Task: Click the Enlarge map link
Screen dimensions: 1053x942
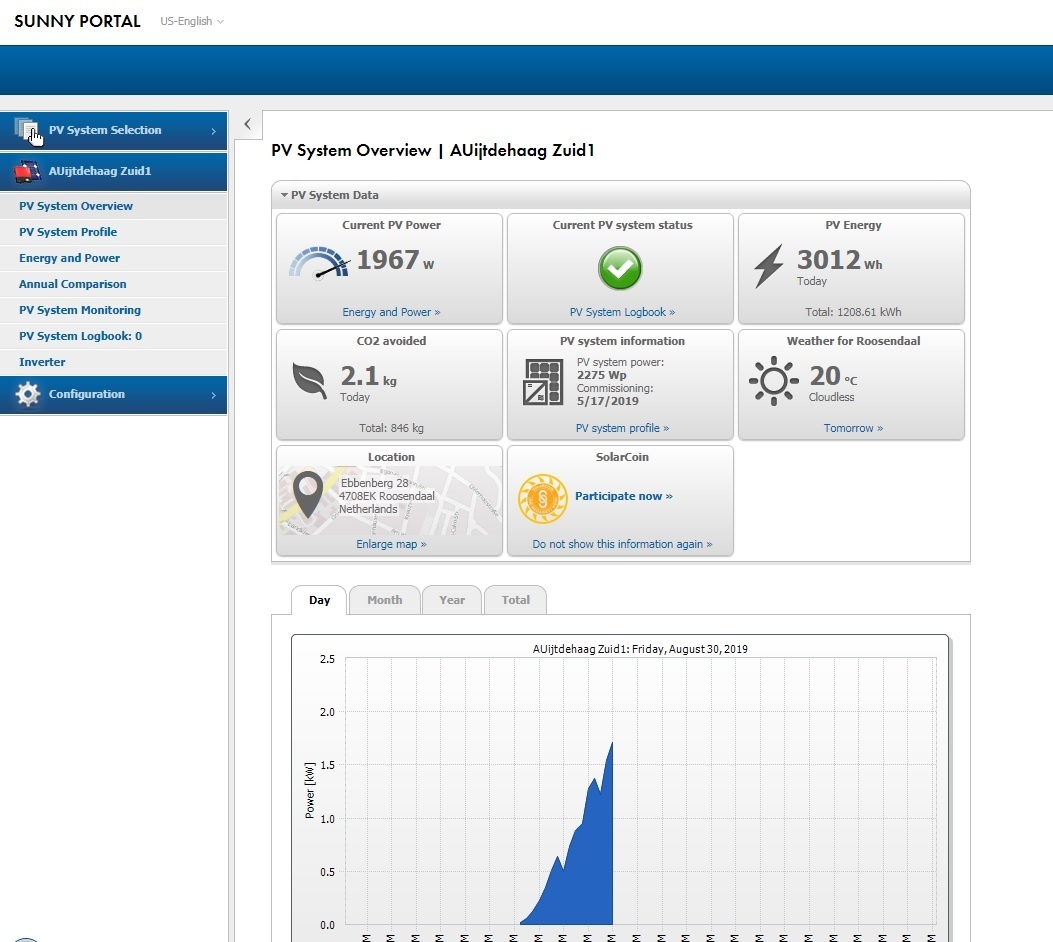Action: pyautogui.click(x=391, y=544)
